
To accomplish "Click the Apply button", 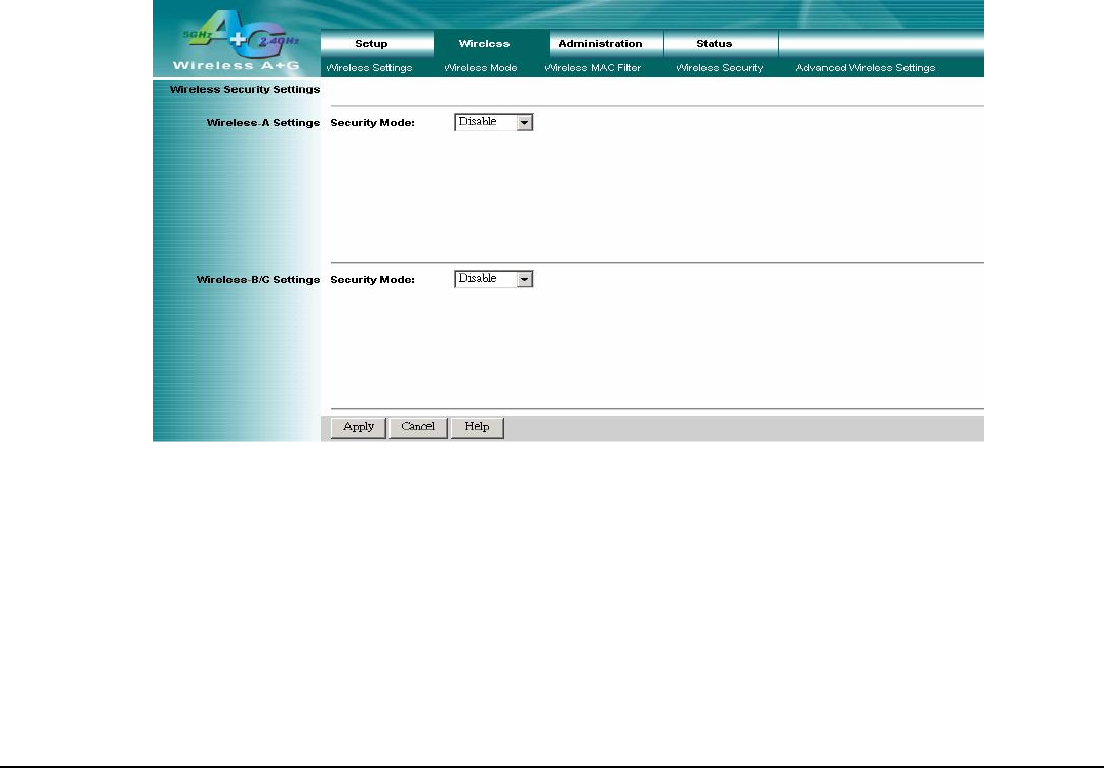I will pyautogui.click(x=358, y=427).
